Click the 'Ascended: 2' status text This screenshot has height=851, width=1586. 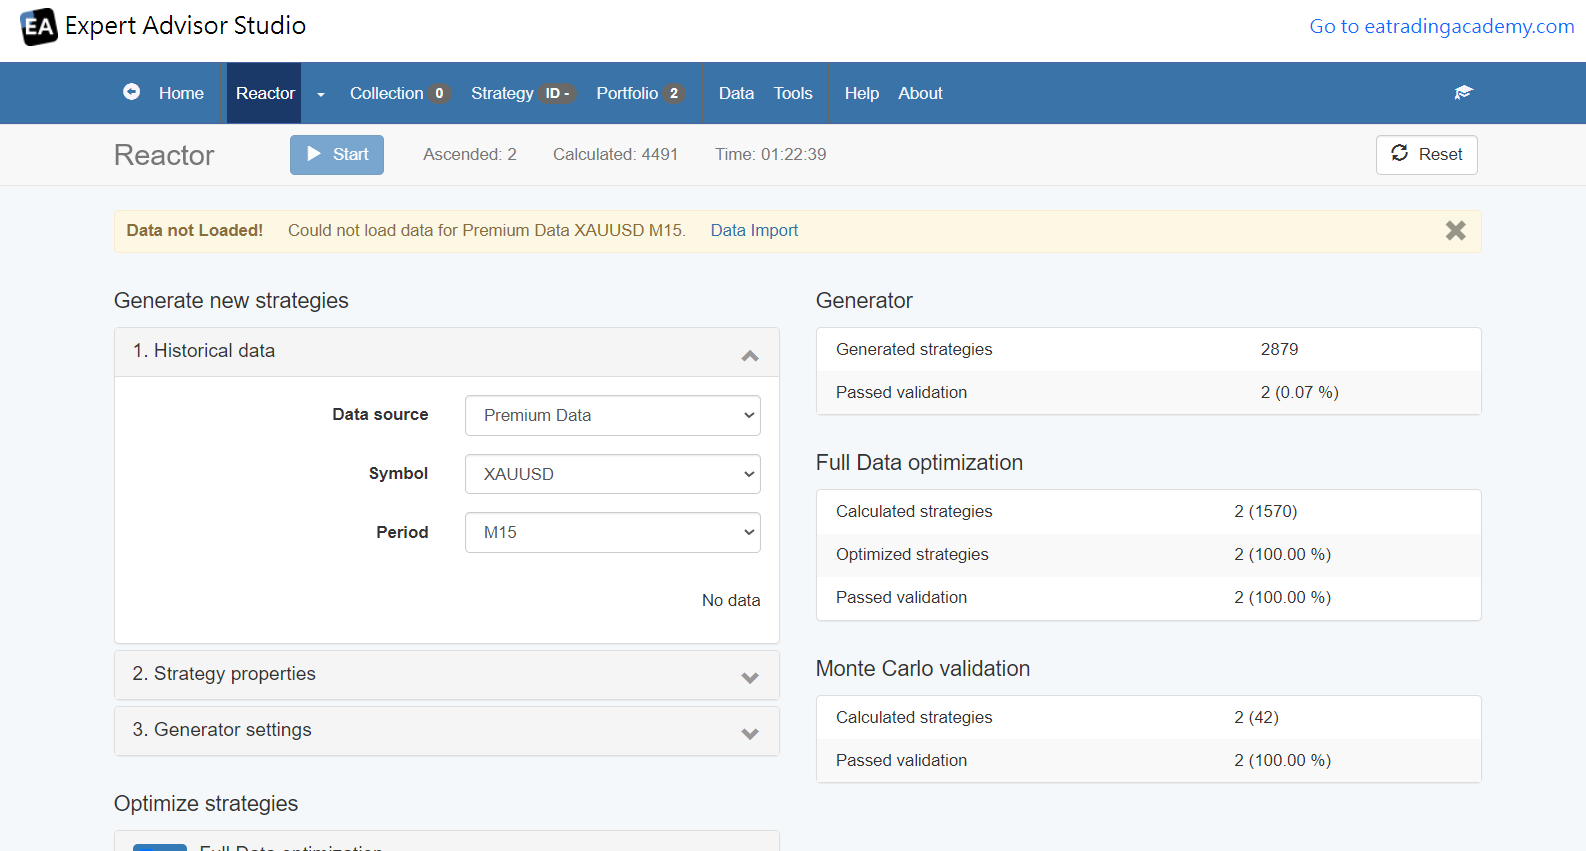470,154
